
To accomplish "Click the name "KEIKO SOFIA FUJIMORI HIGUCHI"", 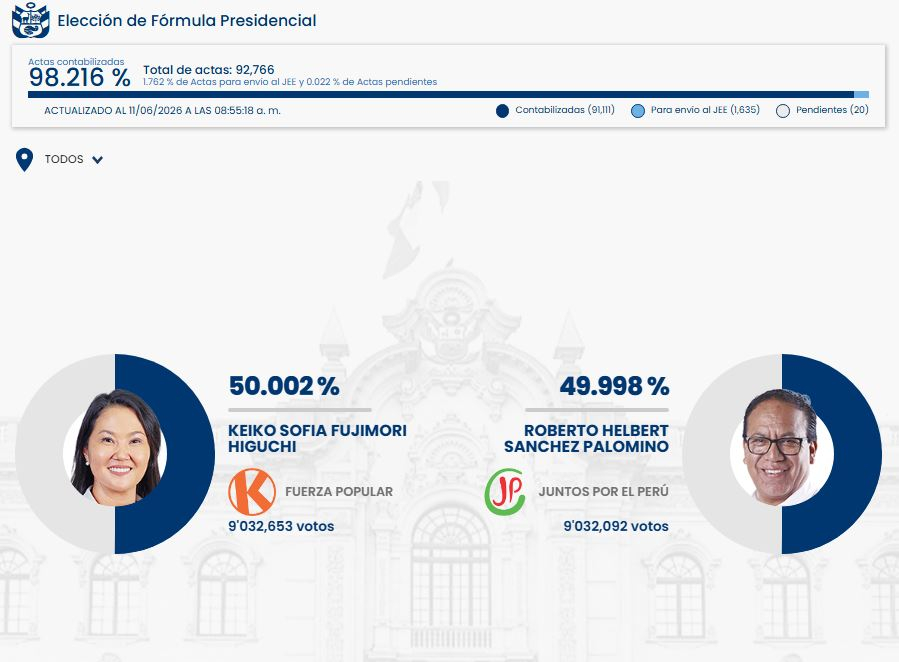I will point(317,438).
